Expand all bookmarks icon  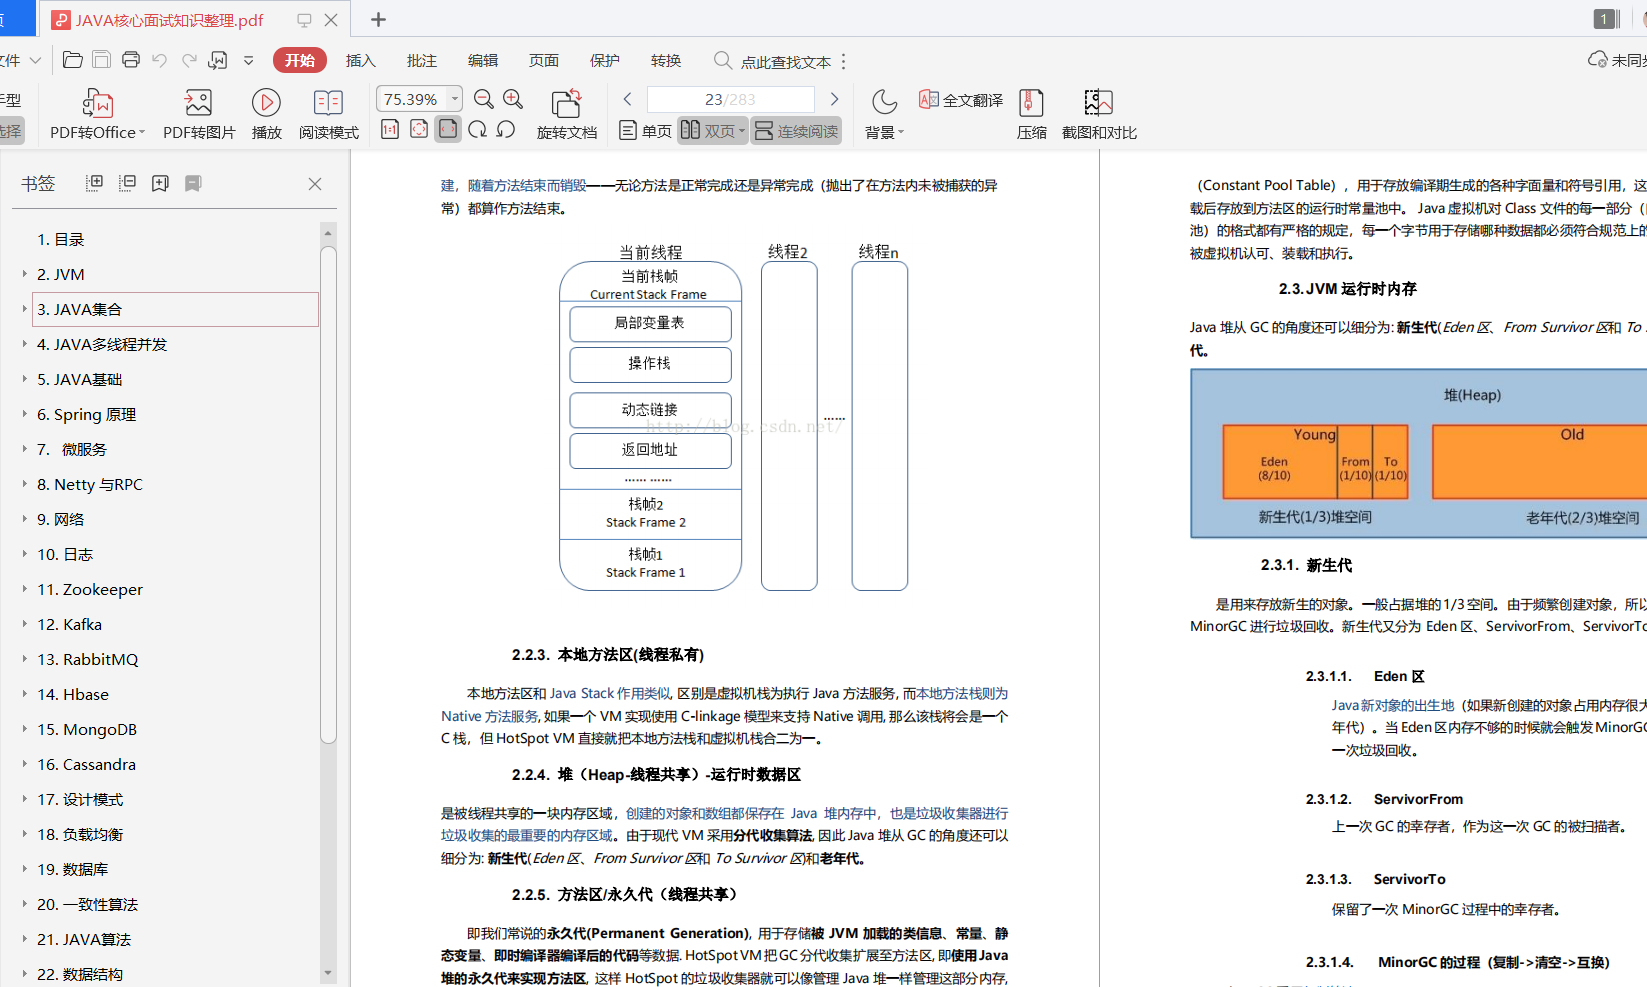tap(94, 183)
